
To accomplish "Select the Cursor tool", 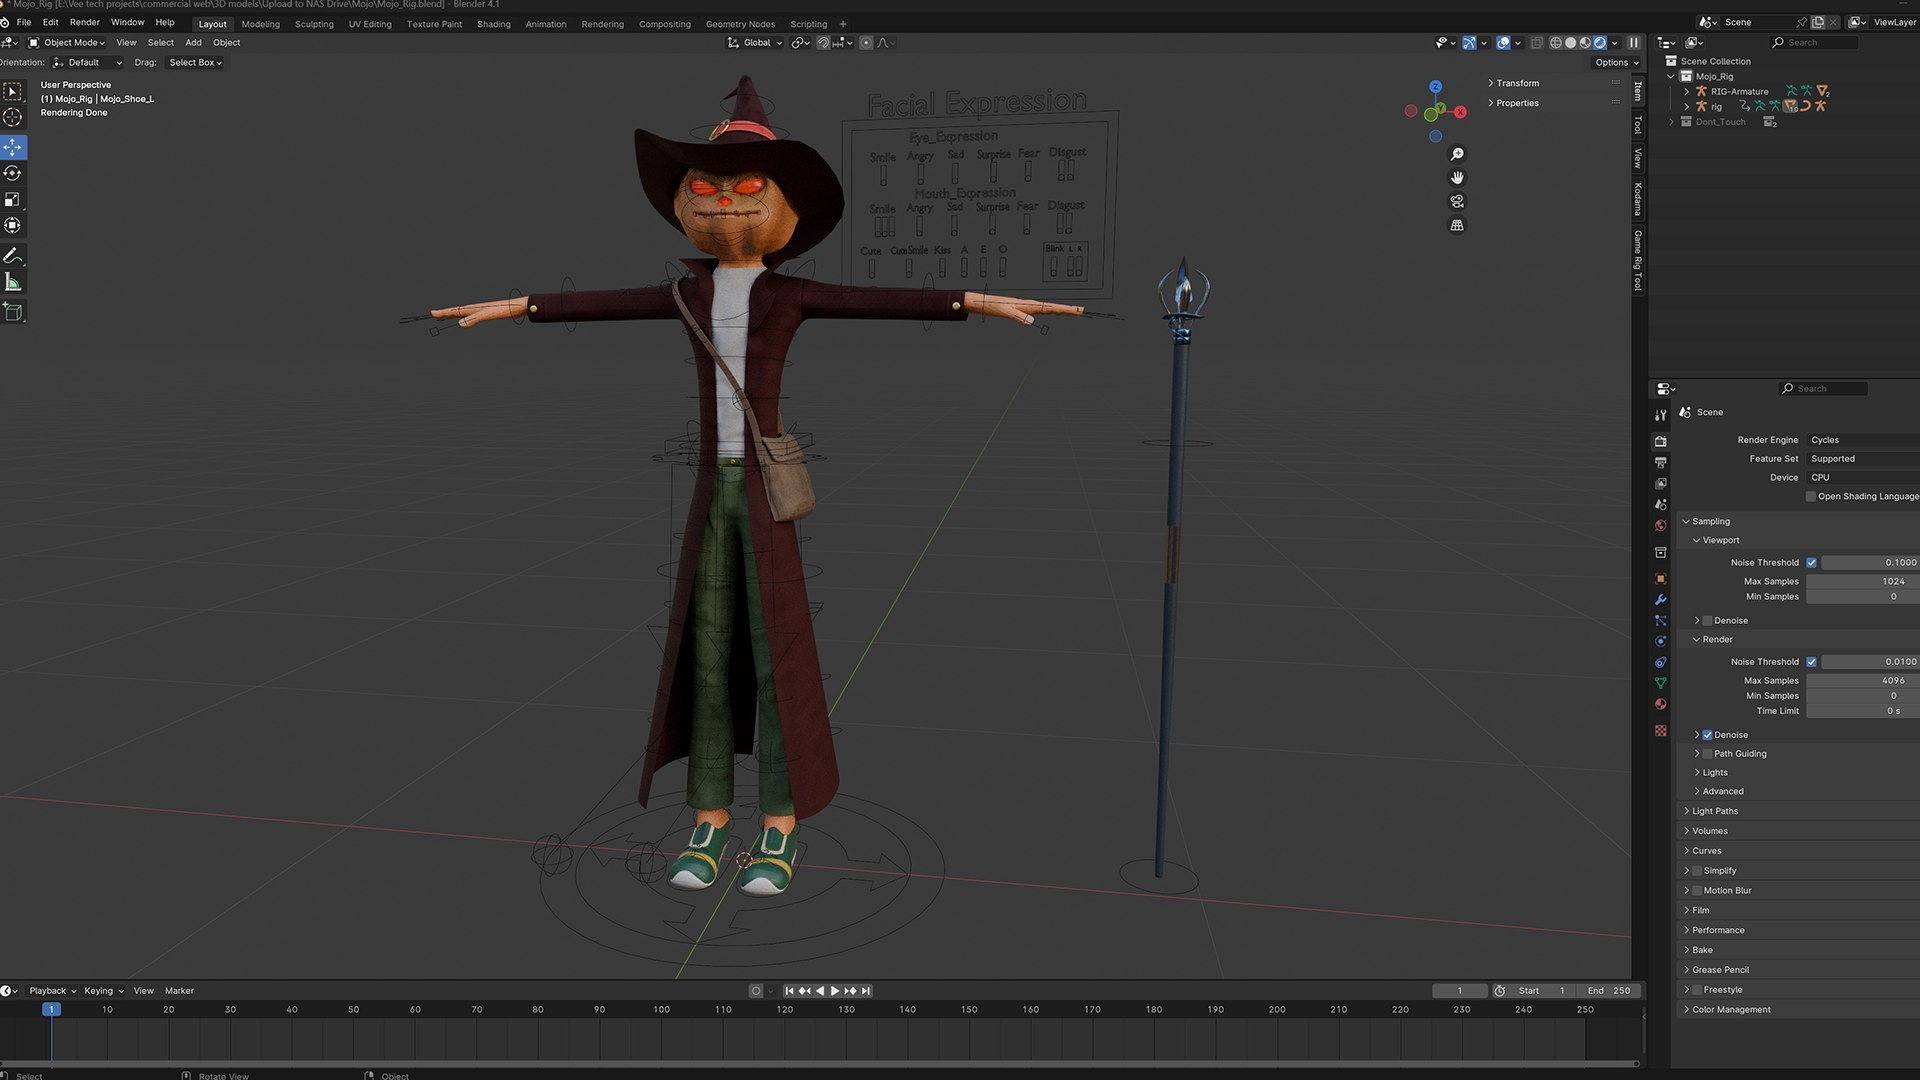I will pos(13,117).
